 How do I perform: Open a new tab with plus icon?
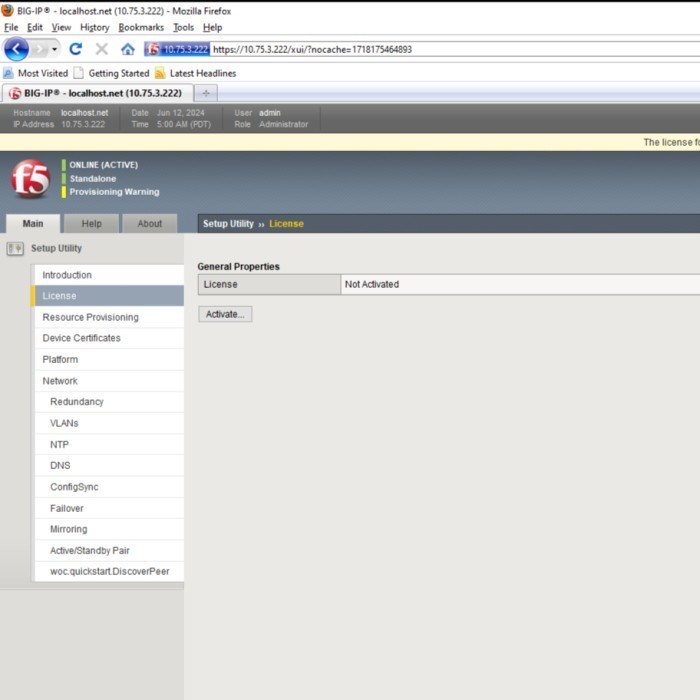pos(208,93)
